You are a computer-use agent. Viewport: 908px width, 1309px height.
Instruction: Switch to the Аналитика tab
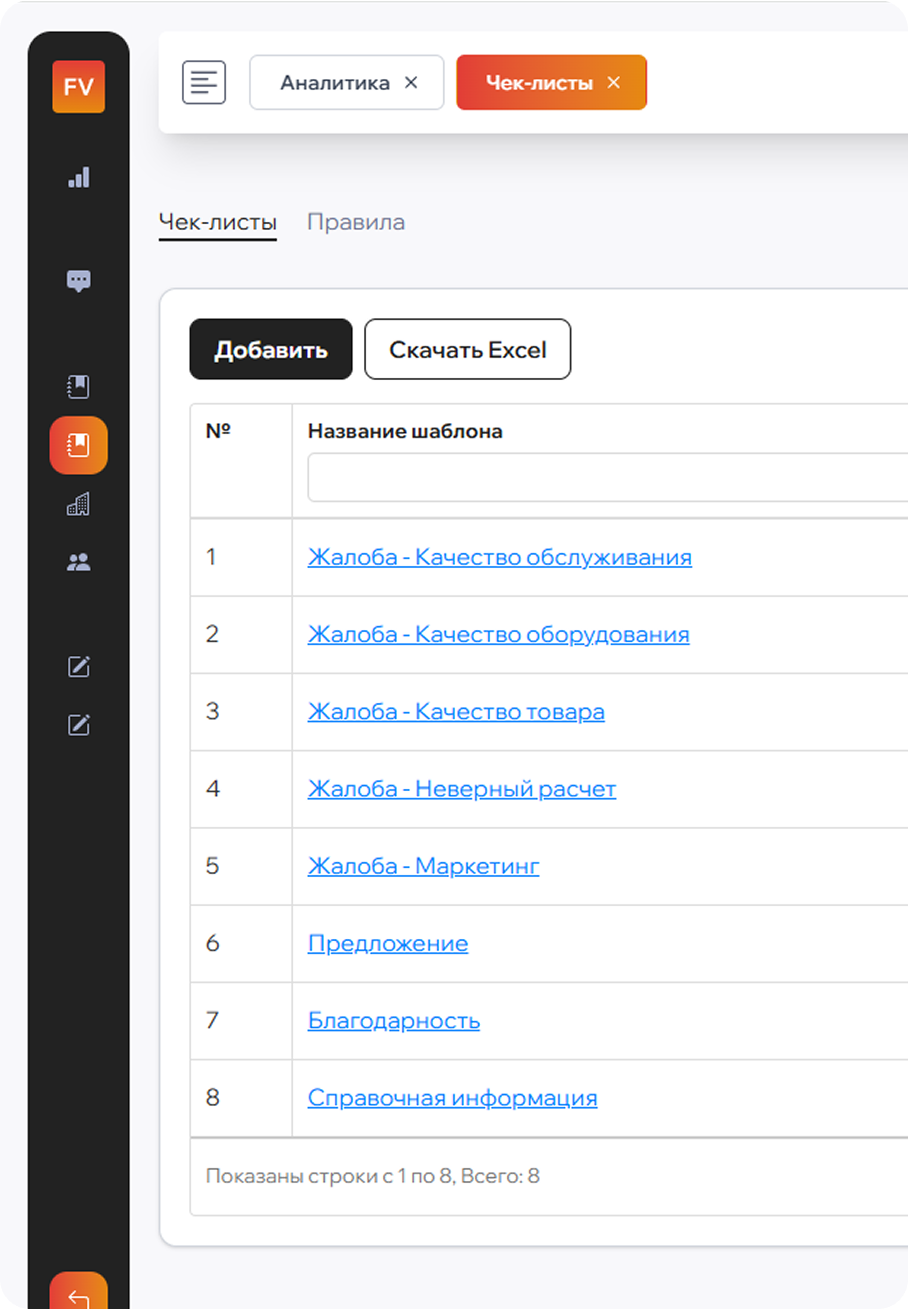[334, 83]
